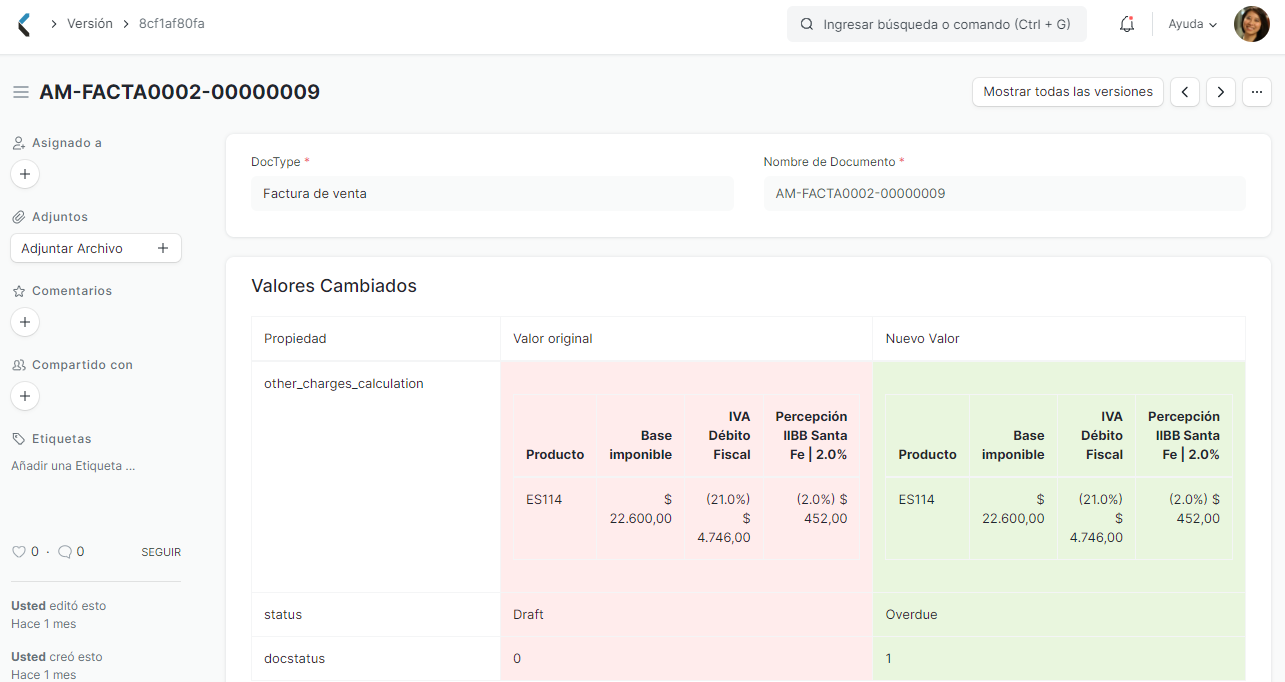Viewport: 1285px width, 682px height.
Task: Click the Adjuntar Archivo button
Action: pos(96,248)
